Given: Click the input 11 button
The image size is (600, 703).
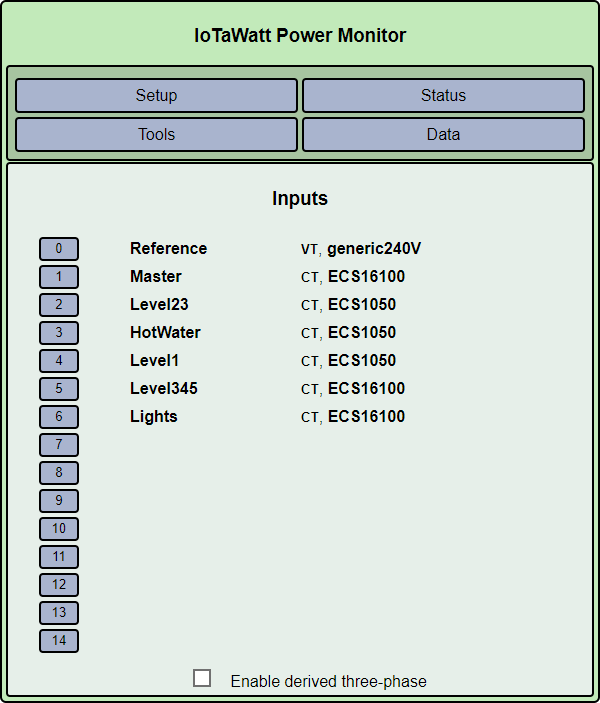Looking at the screenshot, I should tap(59, 557).
